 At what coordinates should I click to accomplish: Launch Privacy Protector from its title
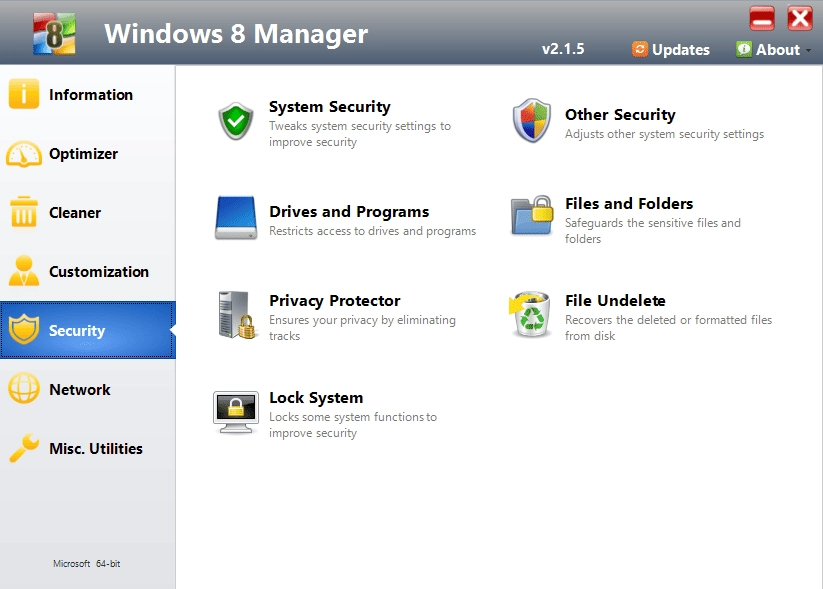[x=334, y=301]
